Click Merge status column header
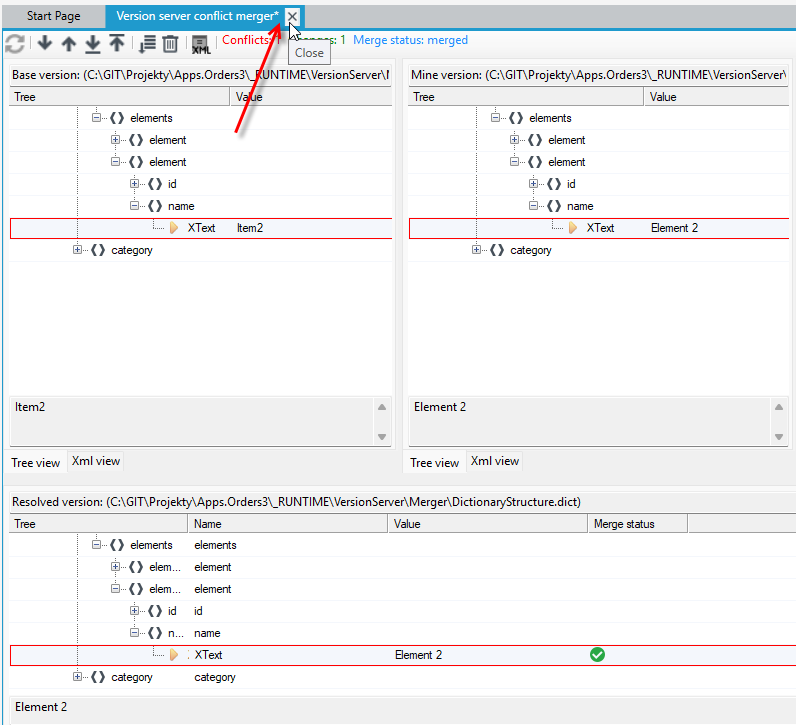Screen dimensions: 796x725 [638, 523]
